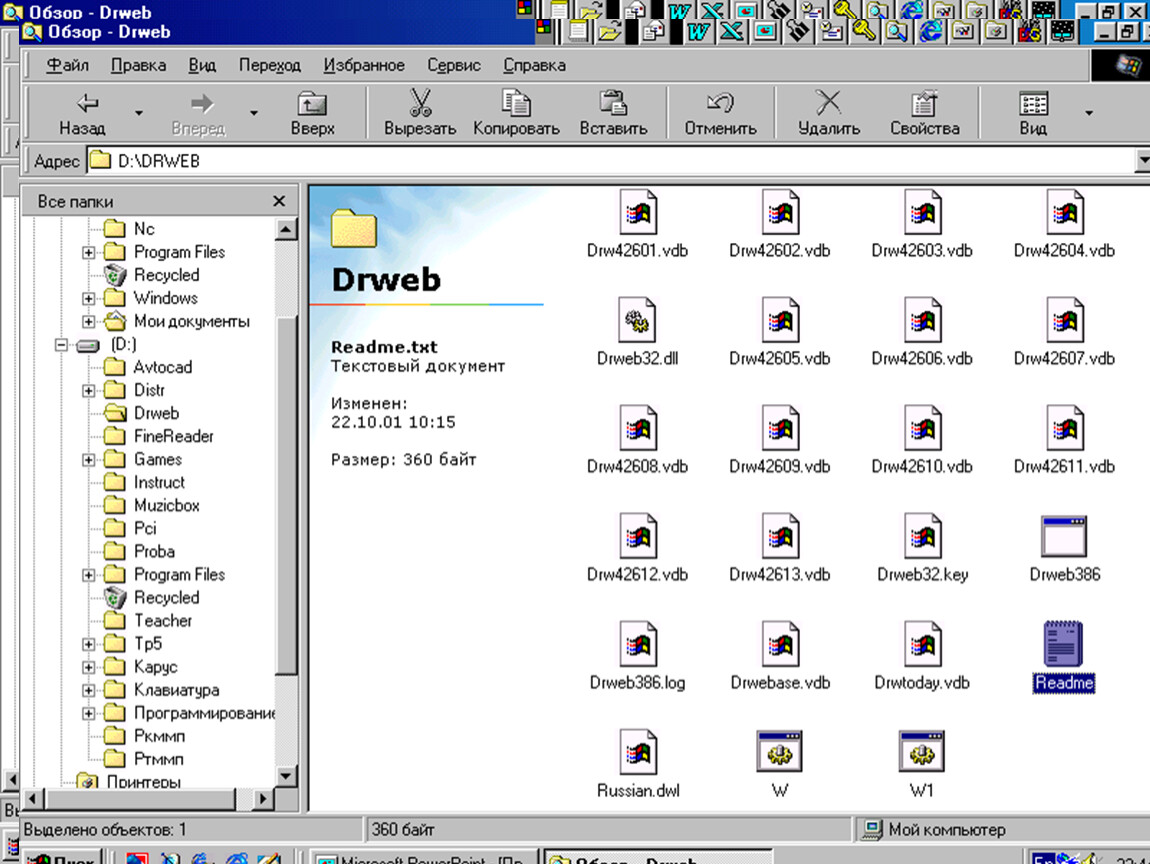Paste using the Вставить toolbar icon
1150x864 pixels.
613,113
